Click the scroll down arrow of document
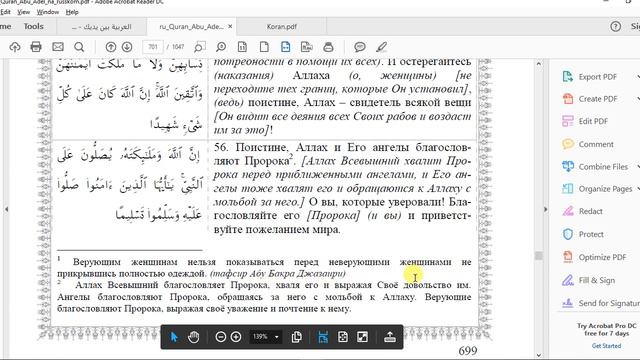640x360 pixels. pyautogui.click(x=539, y=356)
